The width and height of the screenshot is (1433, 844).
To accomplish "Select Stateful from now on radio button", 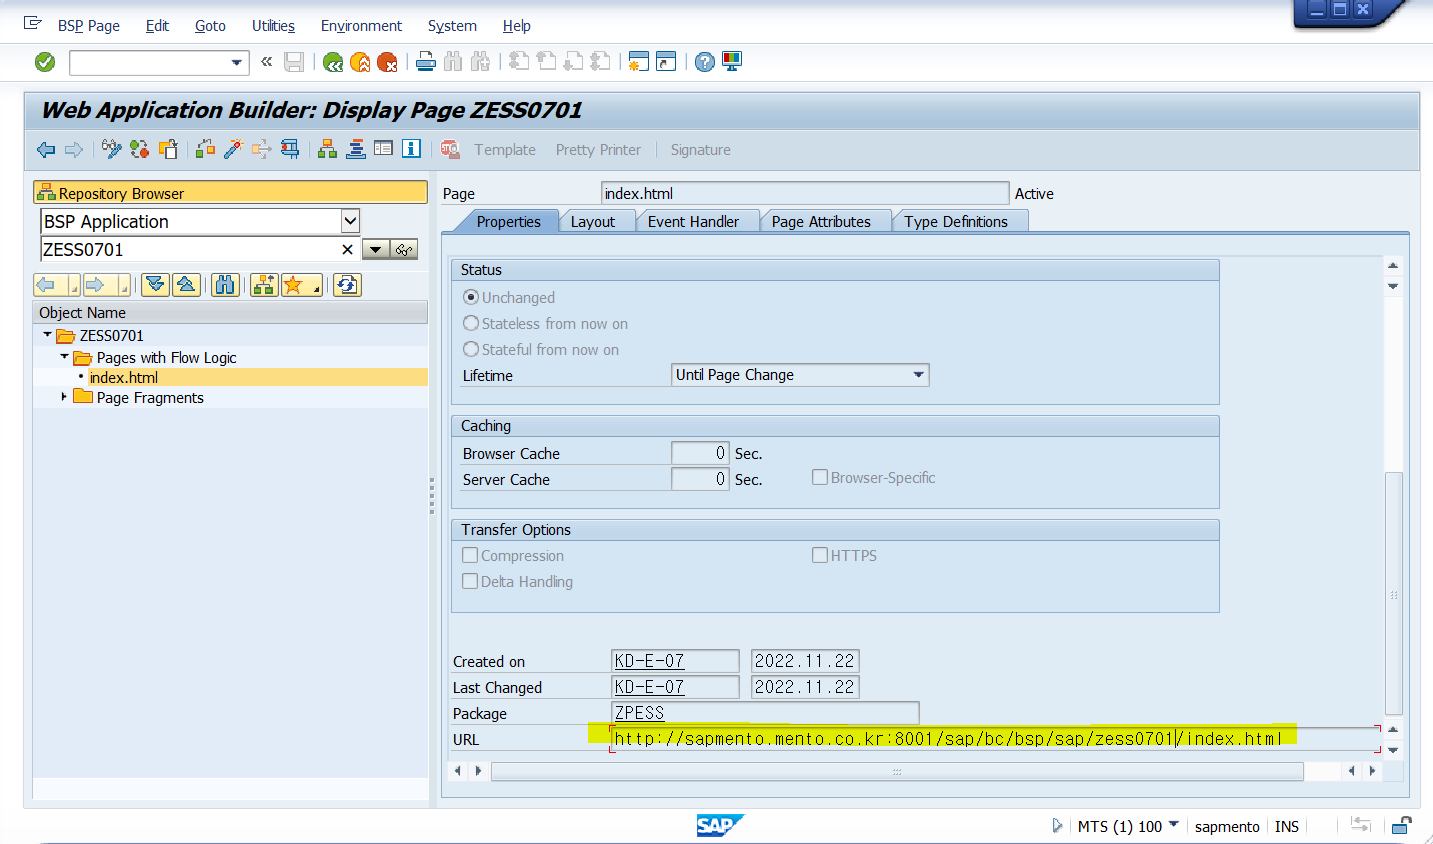I will (471, 349).
